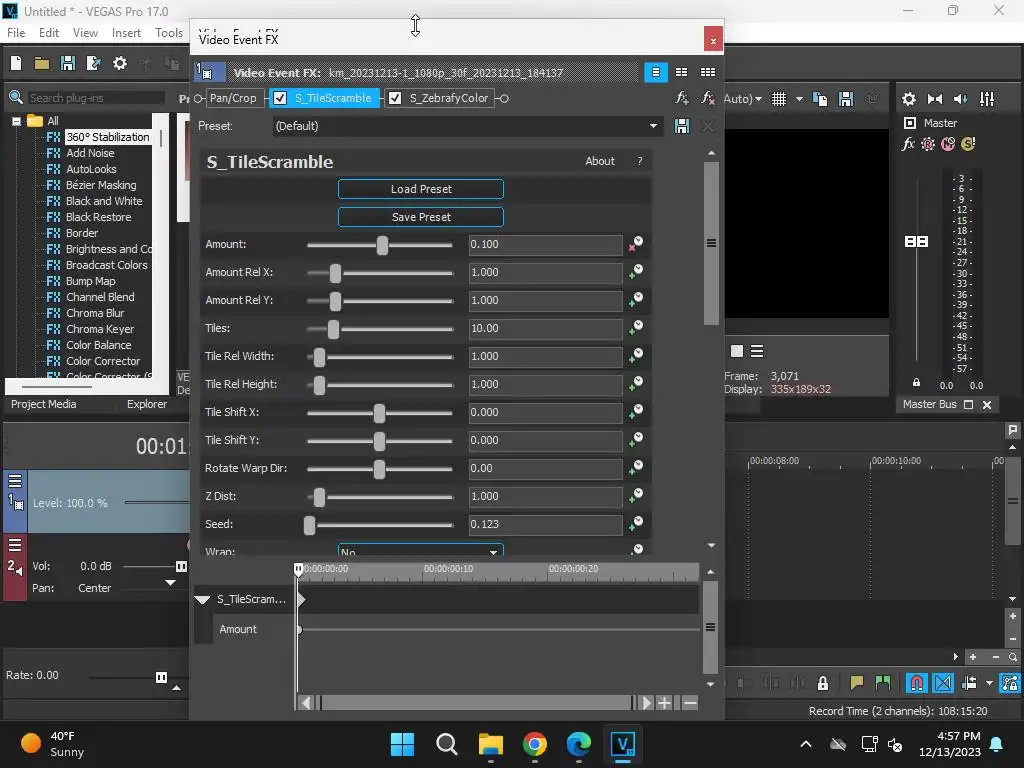Toggle Master fader channel lock
This screenshot has width=1024, height=768.
(x=916, y=383)
